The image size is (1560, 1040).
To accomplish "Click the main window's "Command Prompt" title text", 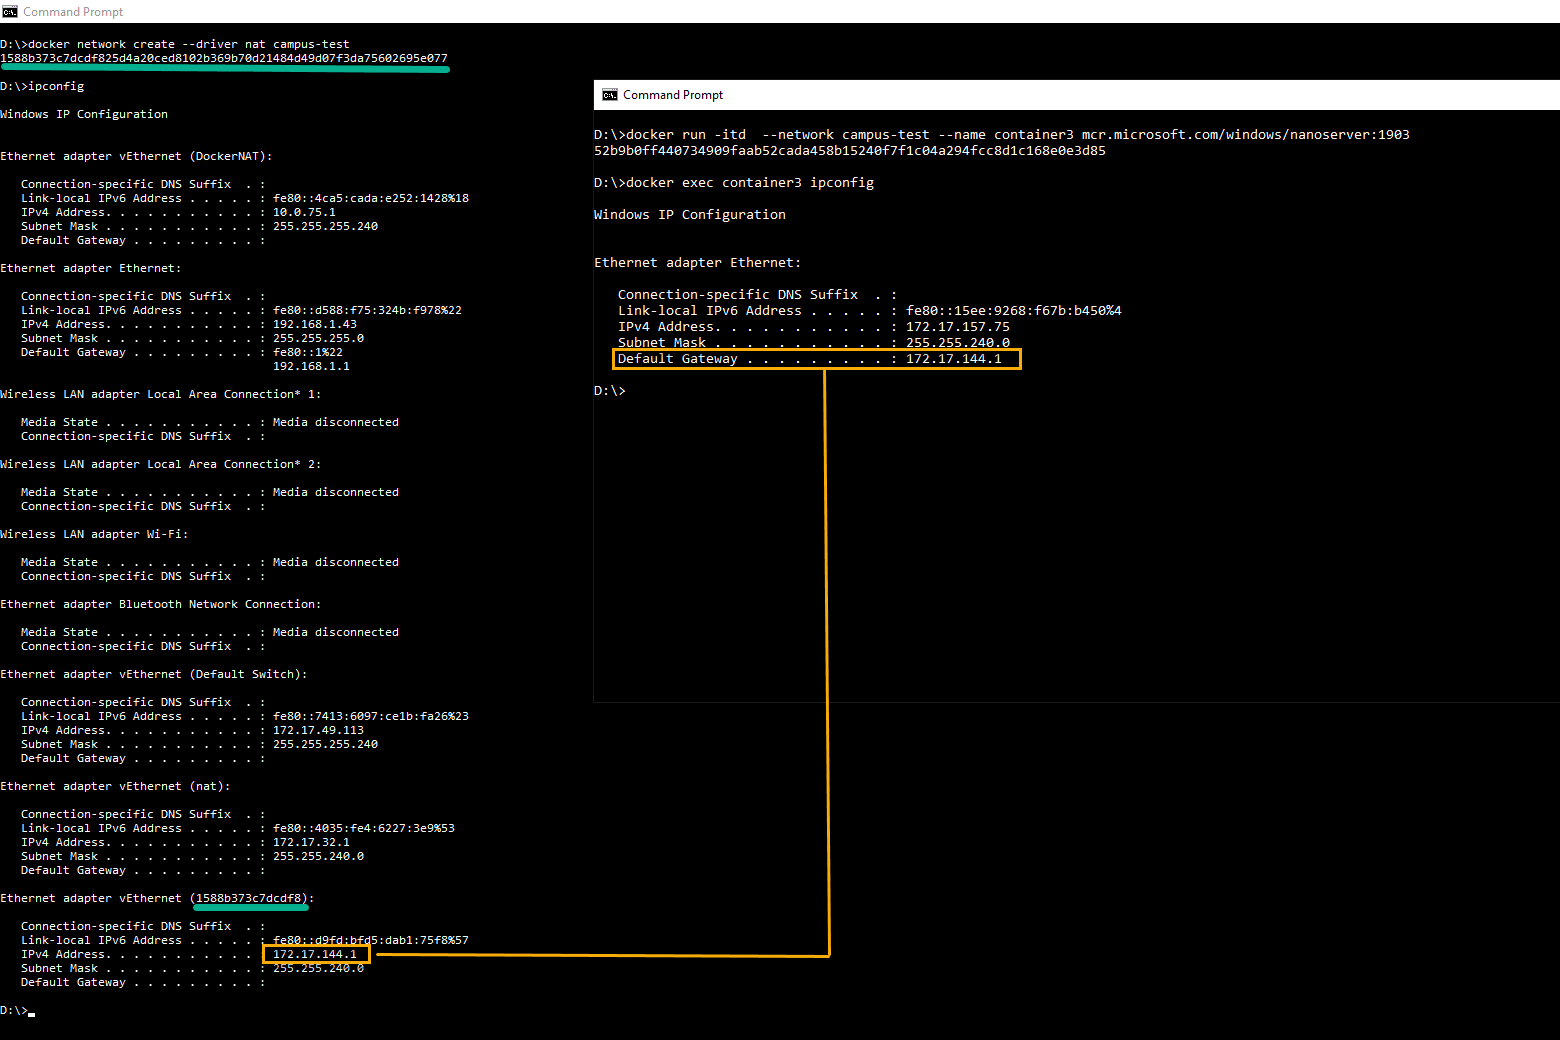I will [73, 12].
